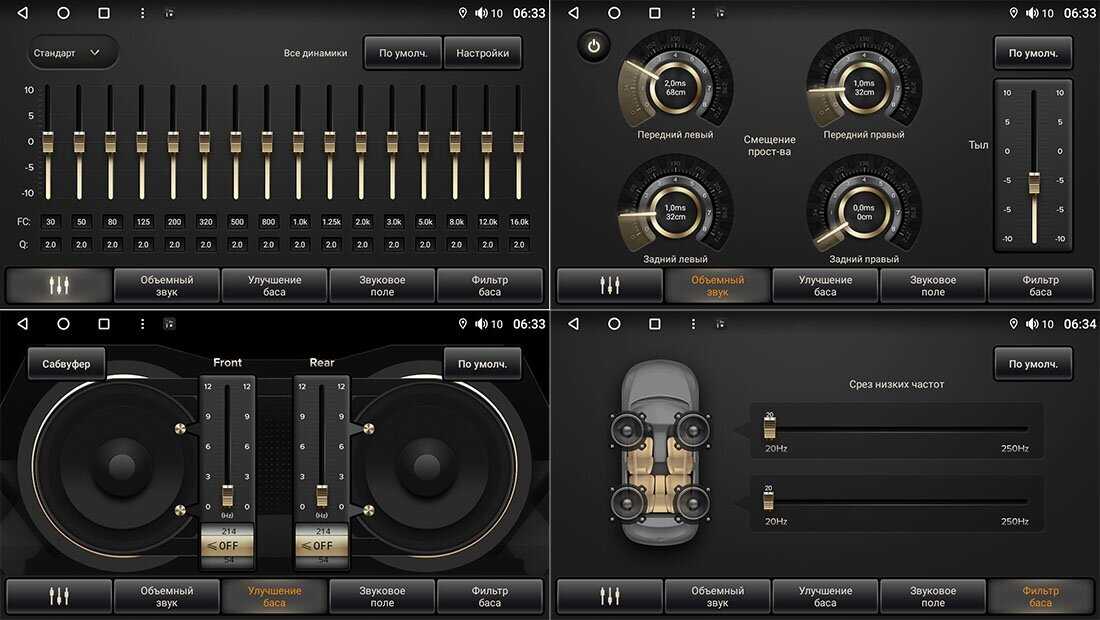Screen dimensions: 1100x620
Task: Toggle the Front bass boost OFF switch
Action: [227, 546]
